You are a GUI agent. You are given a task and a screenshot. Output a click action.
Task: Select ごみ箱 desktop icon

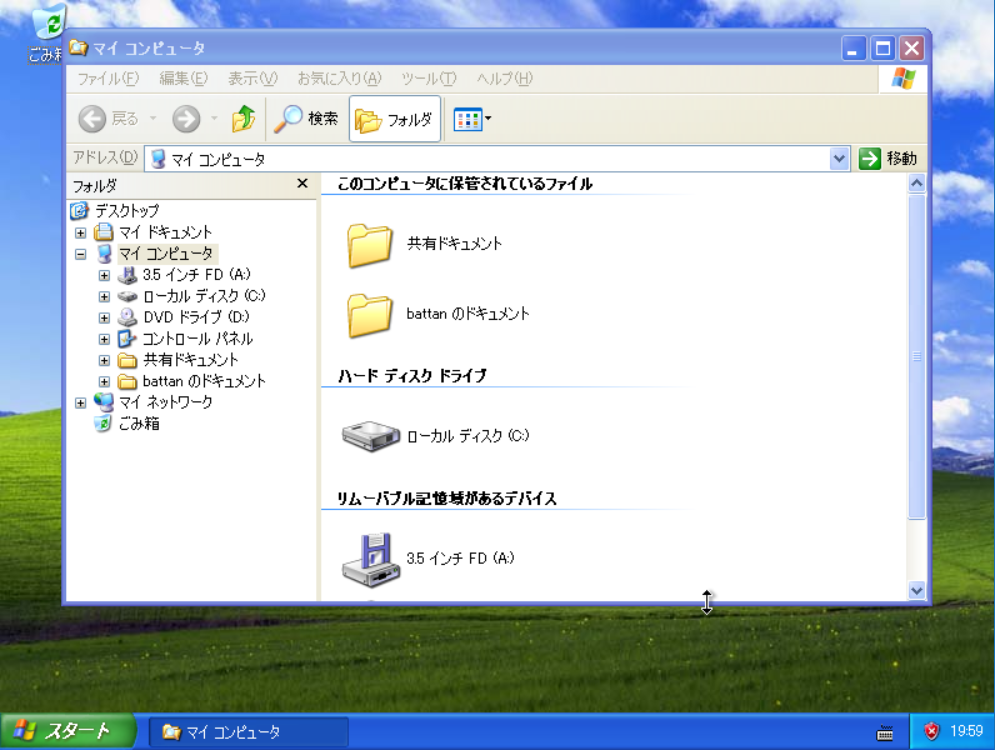48,32
